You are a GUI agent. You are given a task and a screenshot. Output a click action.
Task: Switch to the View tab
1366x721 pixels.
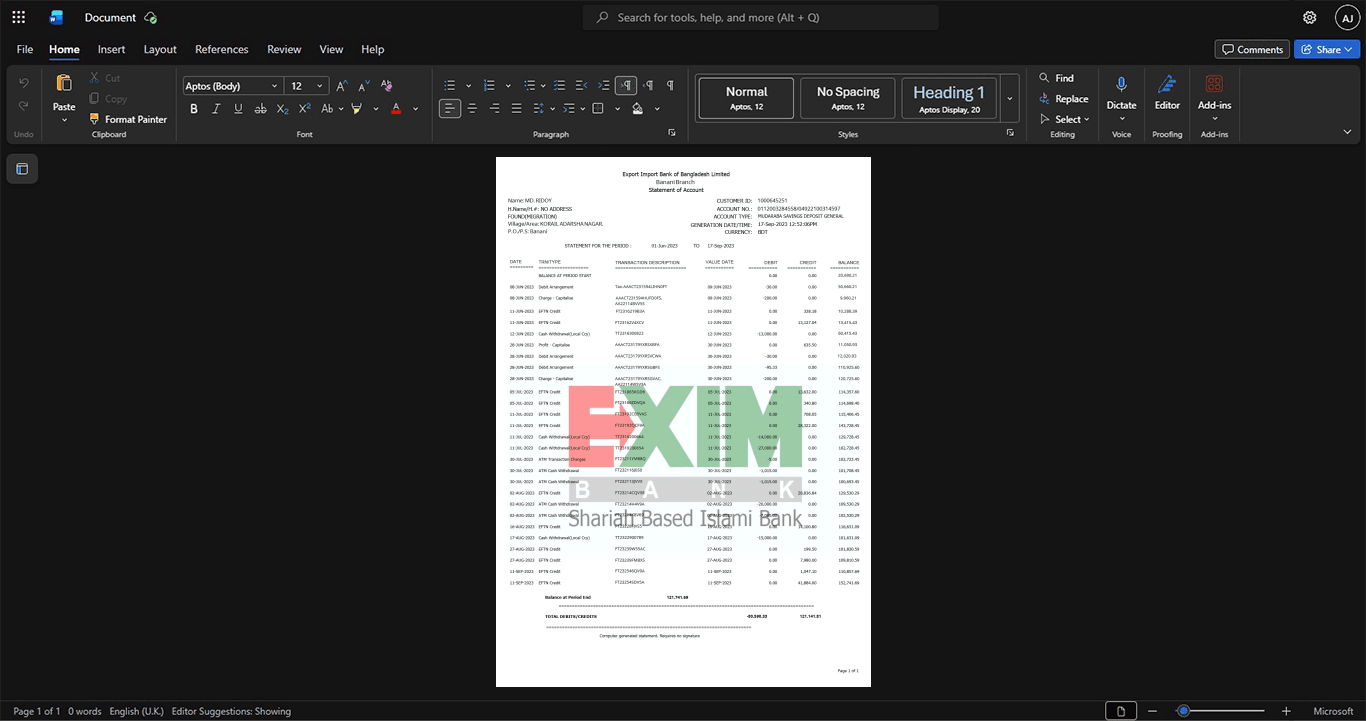(x=331, y=49)
